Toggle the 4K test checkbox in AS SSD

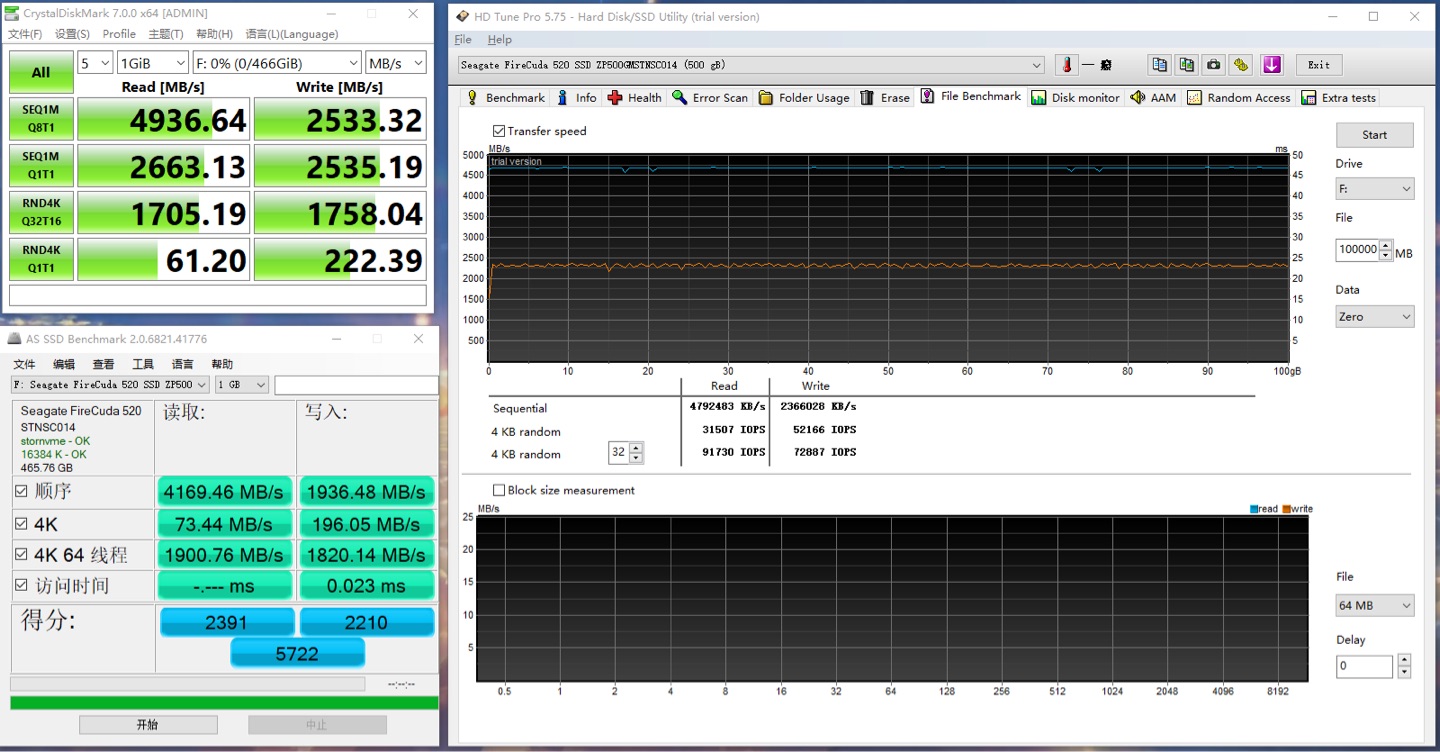[x=21, y=524]
